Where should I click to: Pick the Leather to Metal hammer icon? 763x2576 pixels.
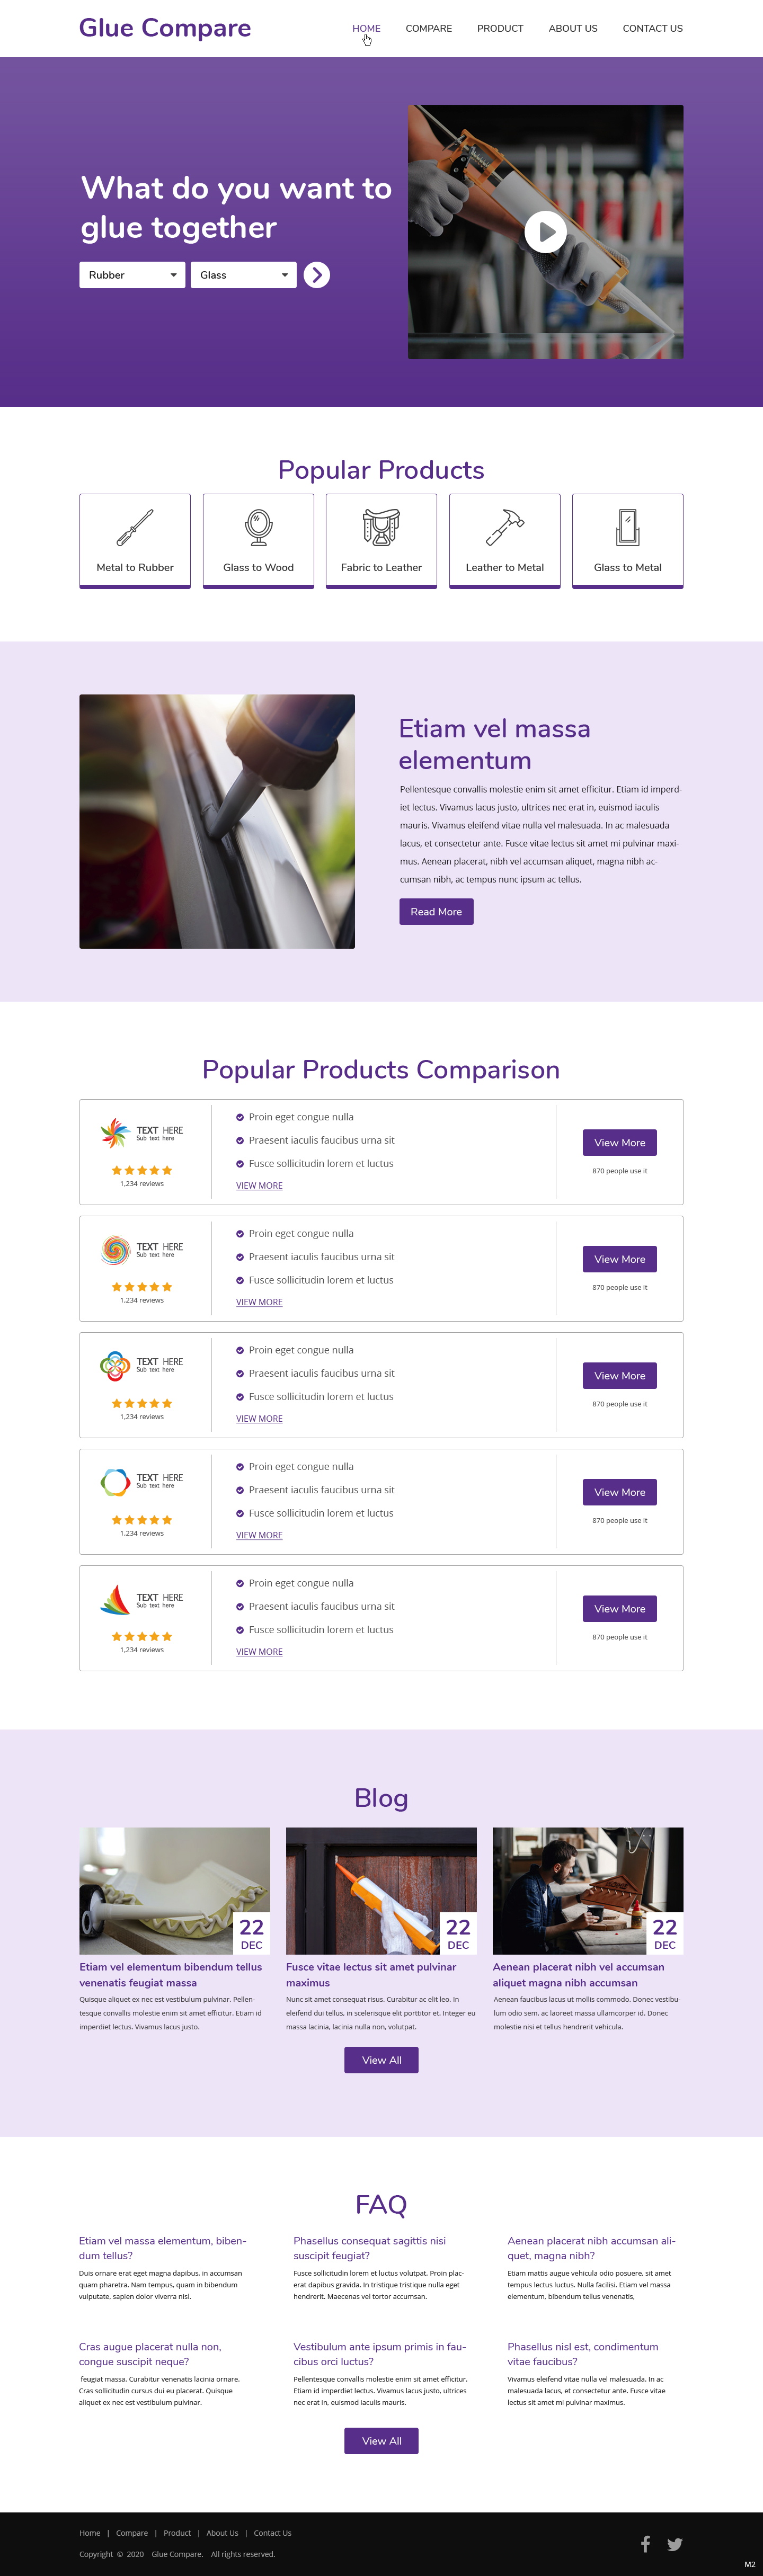(504, 527)
